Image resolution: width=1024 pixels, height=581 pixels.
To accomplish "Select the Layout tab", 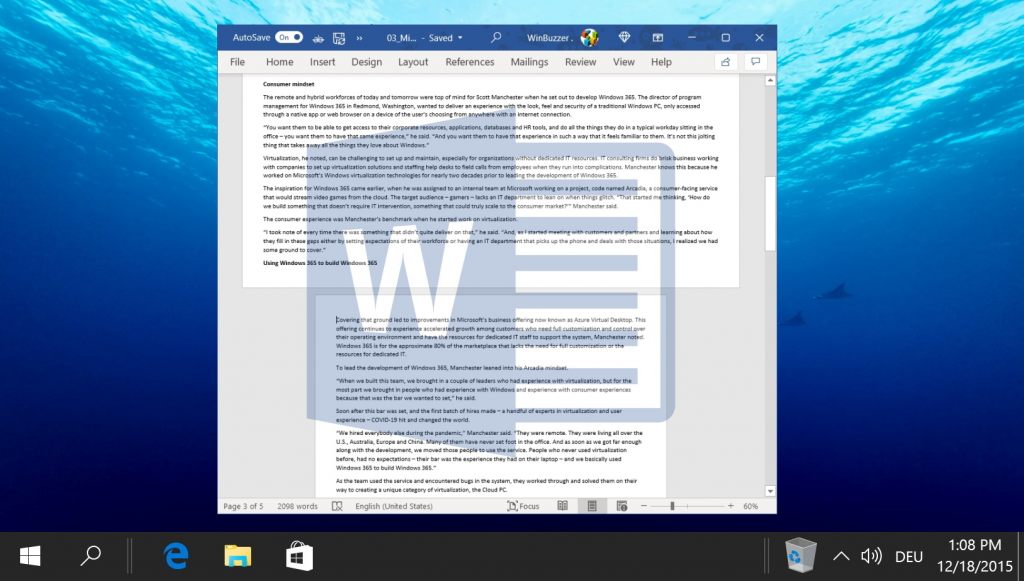I will (x=413, y=62).
